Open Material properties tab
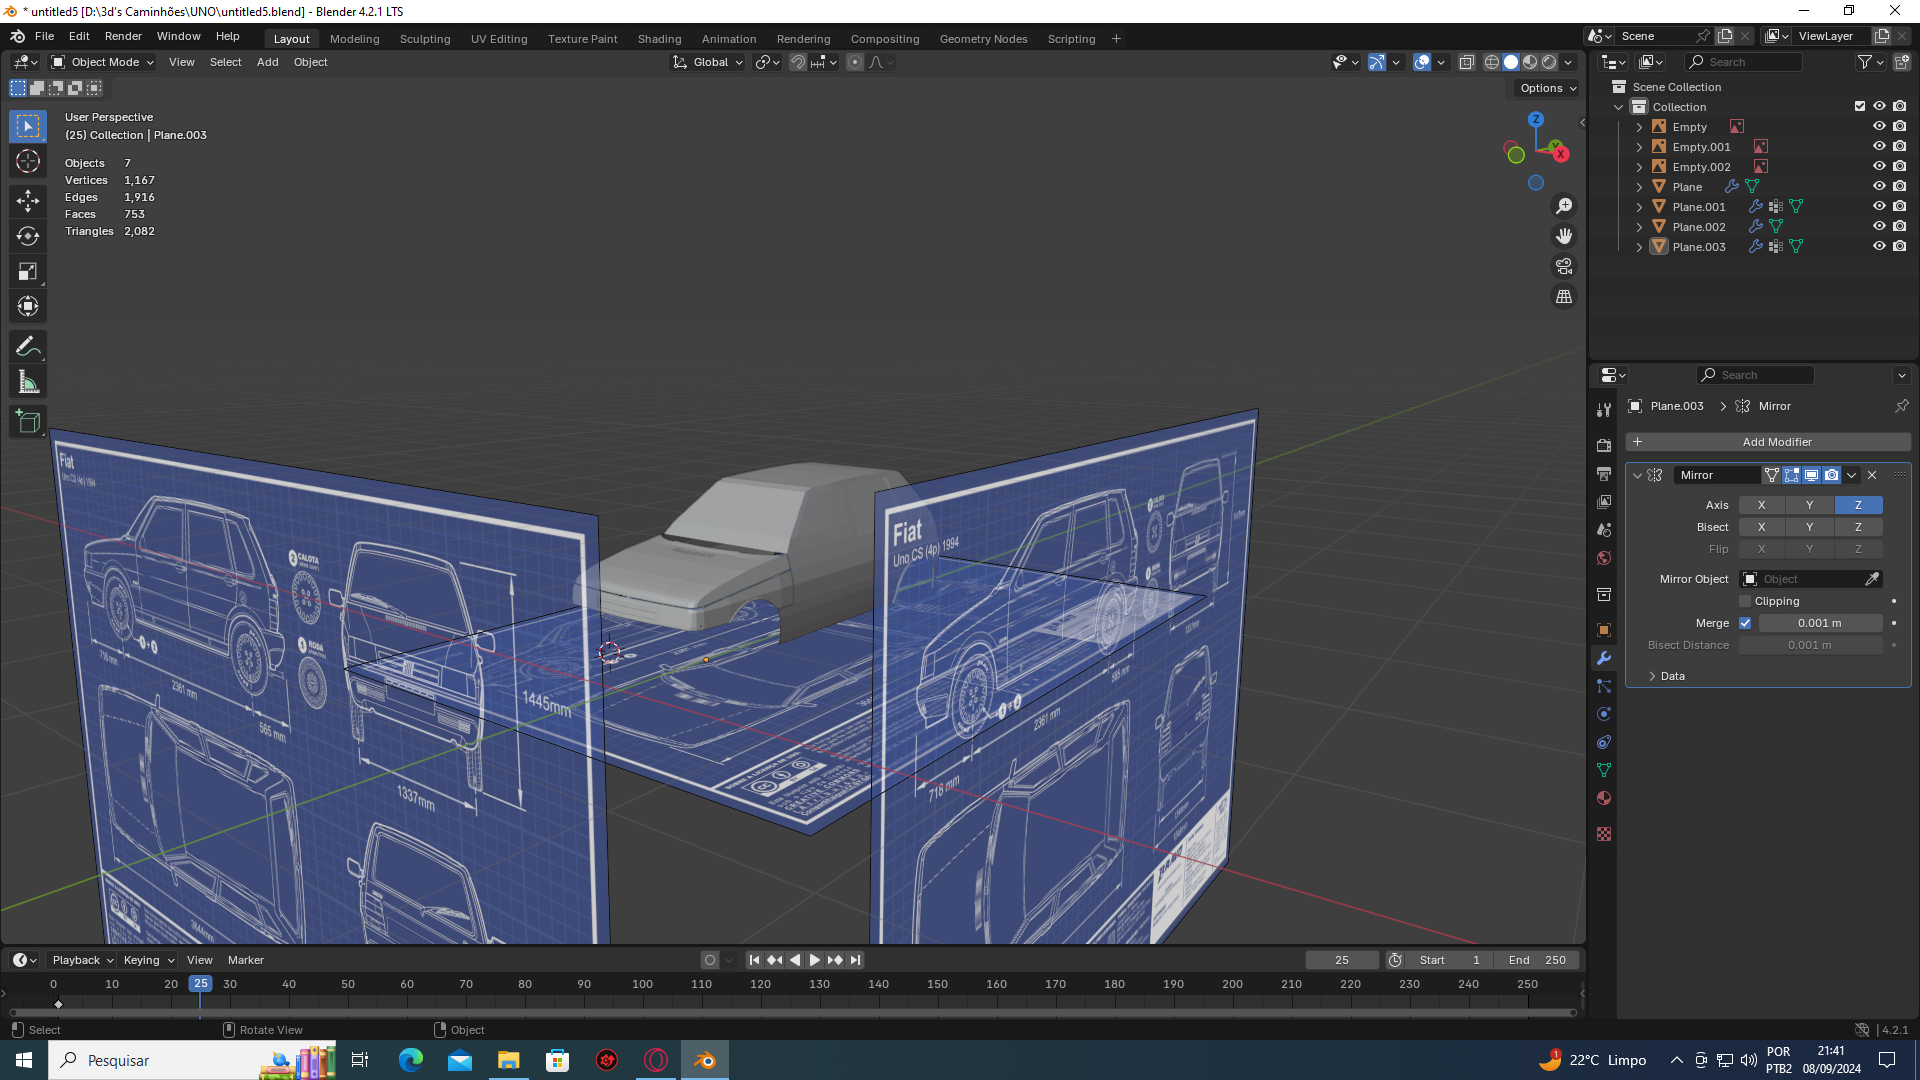Screen dimensions: 1920x1080 click(1604, 798)
